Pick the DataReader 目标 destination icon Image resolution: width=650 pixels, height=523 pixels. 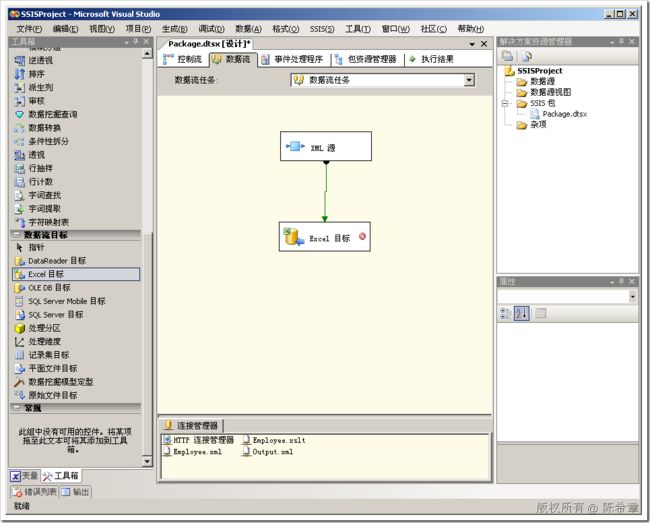[x=19, y=261]
